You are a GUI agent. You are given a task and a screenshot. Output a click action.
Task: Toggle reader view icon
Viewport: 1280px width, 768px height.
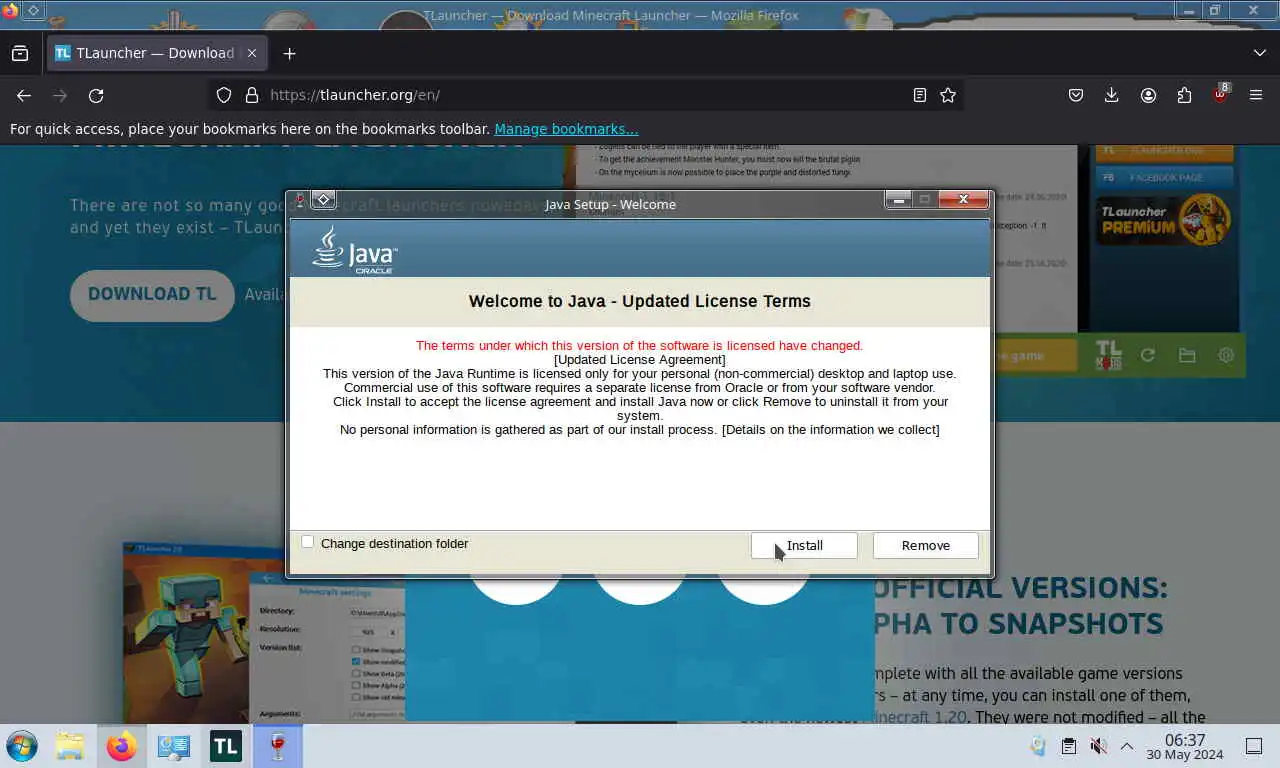pyautogui.click(x=919, y=95)
